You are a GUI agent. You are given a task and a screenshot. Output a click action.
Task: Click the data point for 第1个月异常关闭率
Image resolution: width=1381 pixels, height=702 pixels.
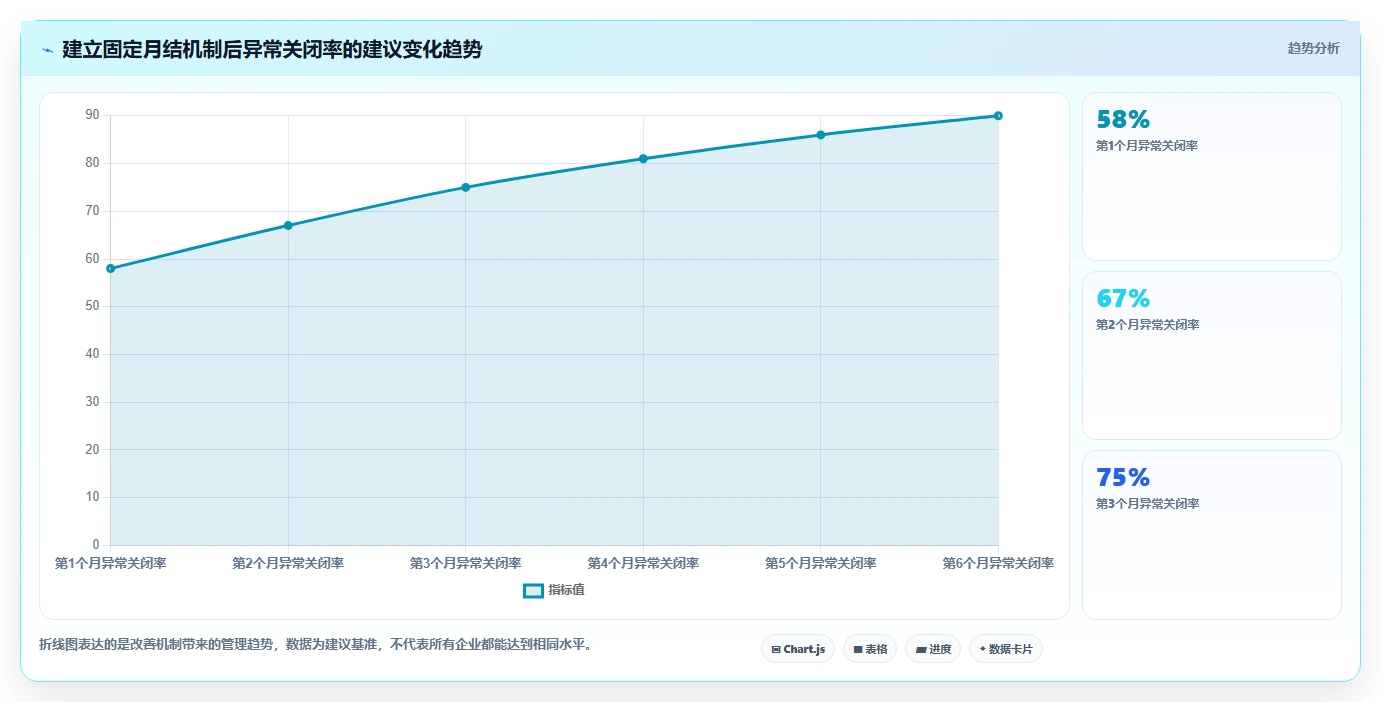pos(111,268)
